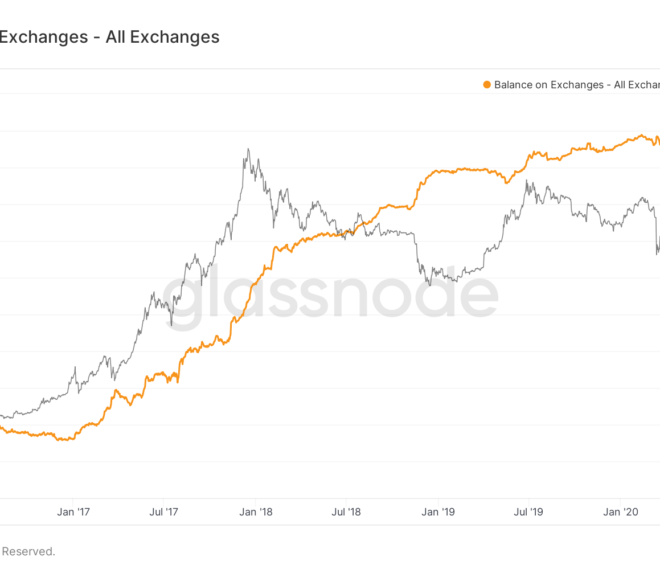The height and width of the screenshot is (577, 660).
Task: Click the gray price peak near Jan '18
Action: 248,149
